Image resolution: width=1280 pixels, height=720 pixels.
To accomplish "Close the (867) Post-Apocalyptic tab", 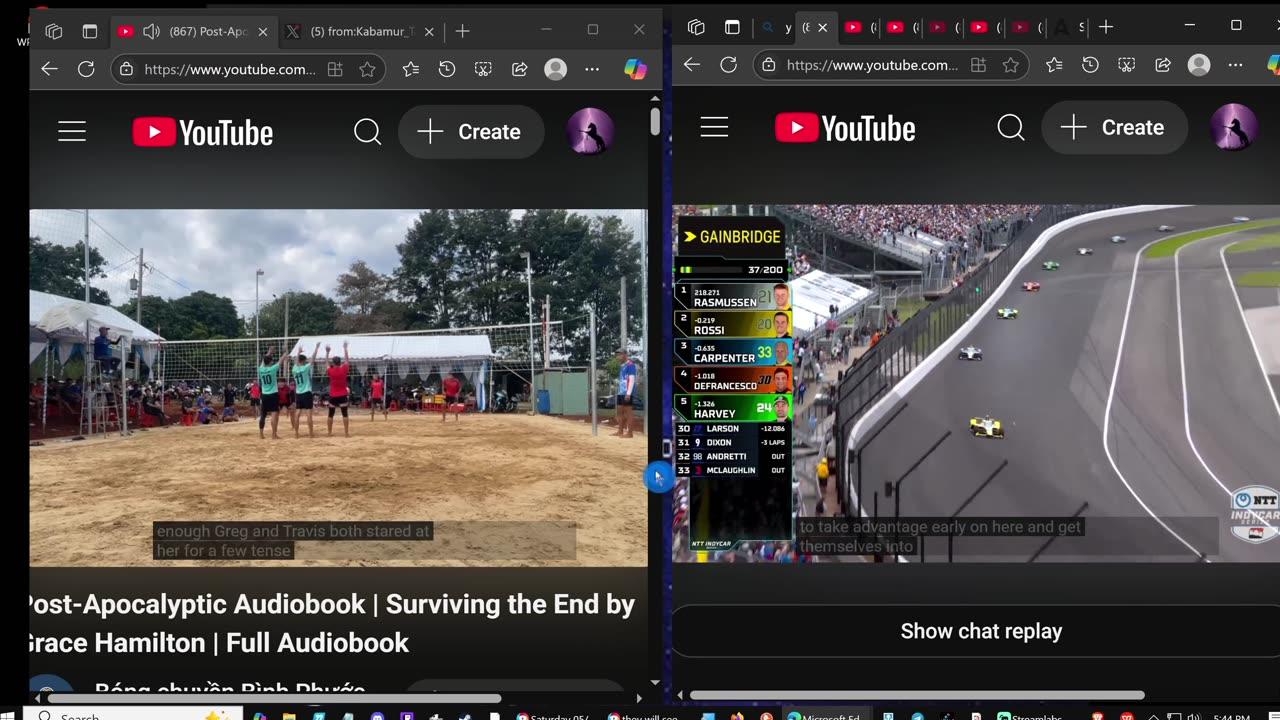I will 263,31.
